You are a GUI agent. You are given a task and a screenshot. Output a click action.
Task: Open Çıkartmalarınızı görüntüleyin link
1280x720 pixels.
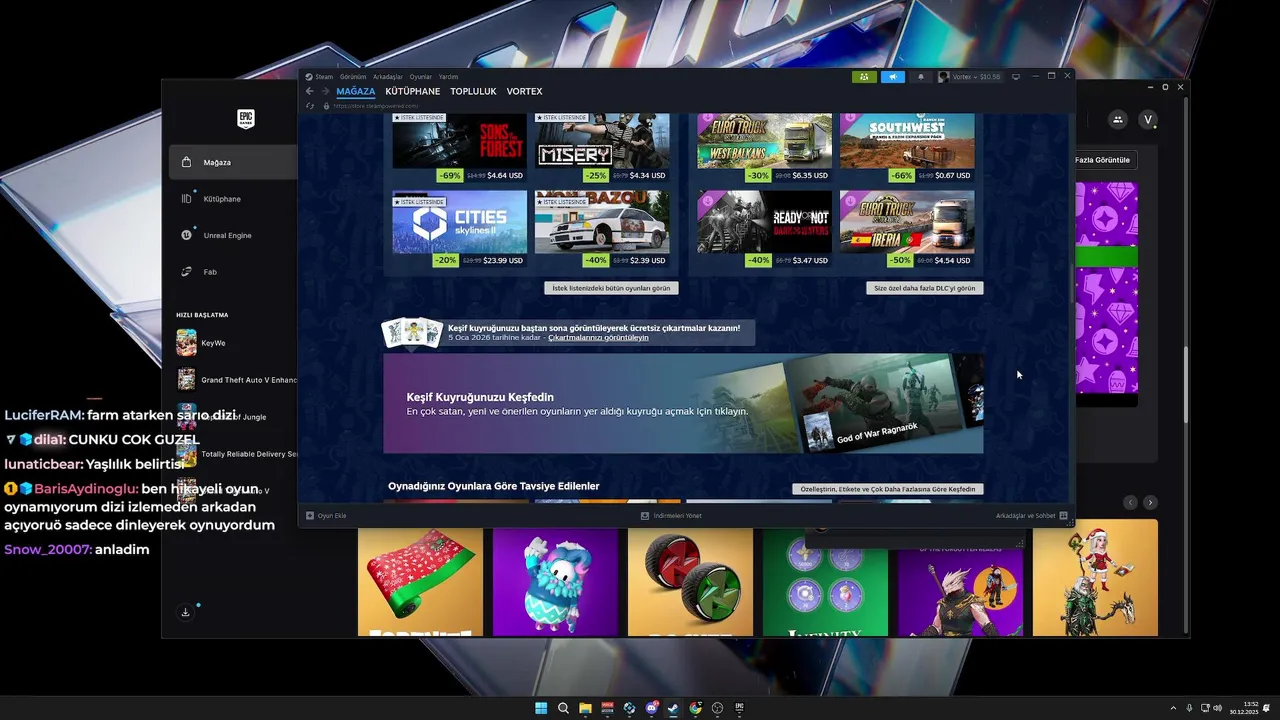point(598,338)
